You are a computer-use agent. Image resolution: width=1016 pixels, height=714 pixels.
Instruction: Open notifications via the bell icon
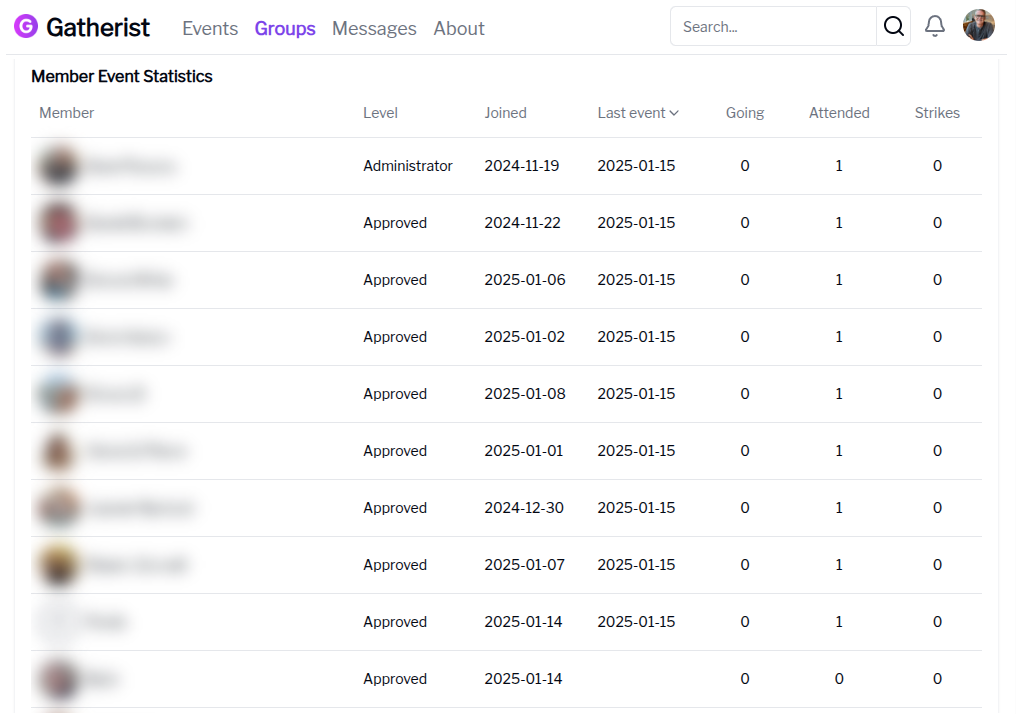pyautogui.click(x=935, y=26)
